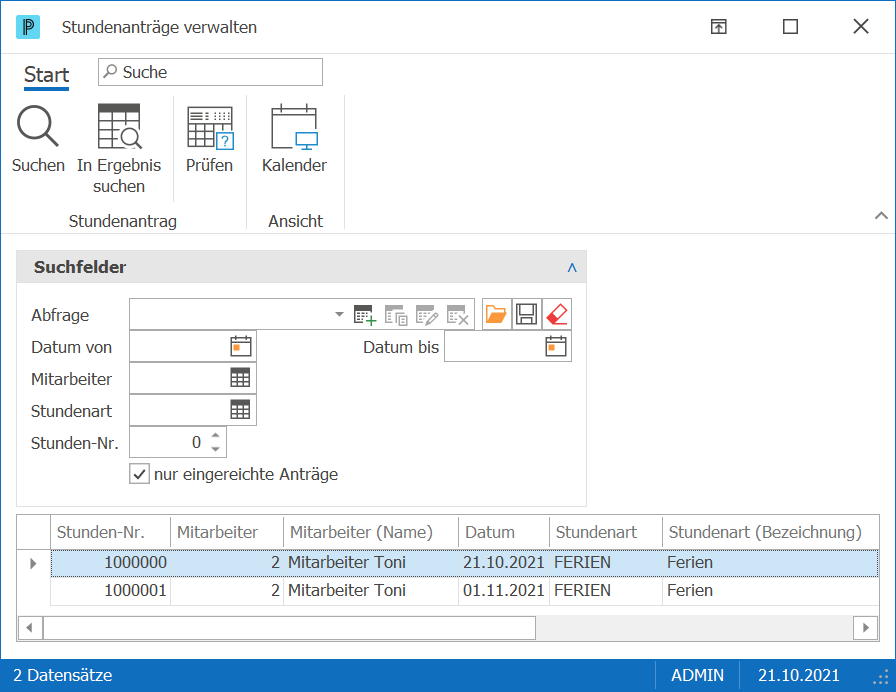This screenshot has width=896, height=692.
Task: Click the scroll right arrow
Action: [x=866, y=627]
